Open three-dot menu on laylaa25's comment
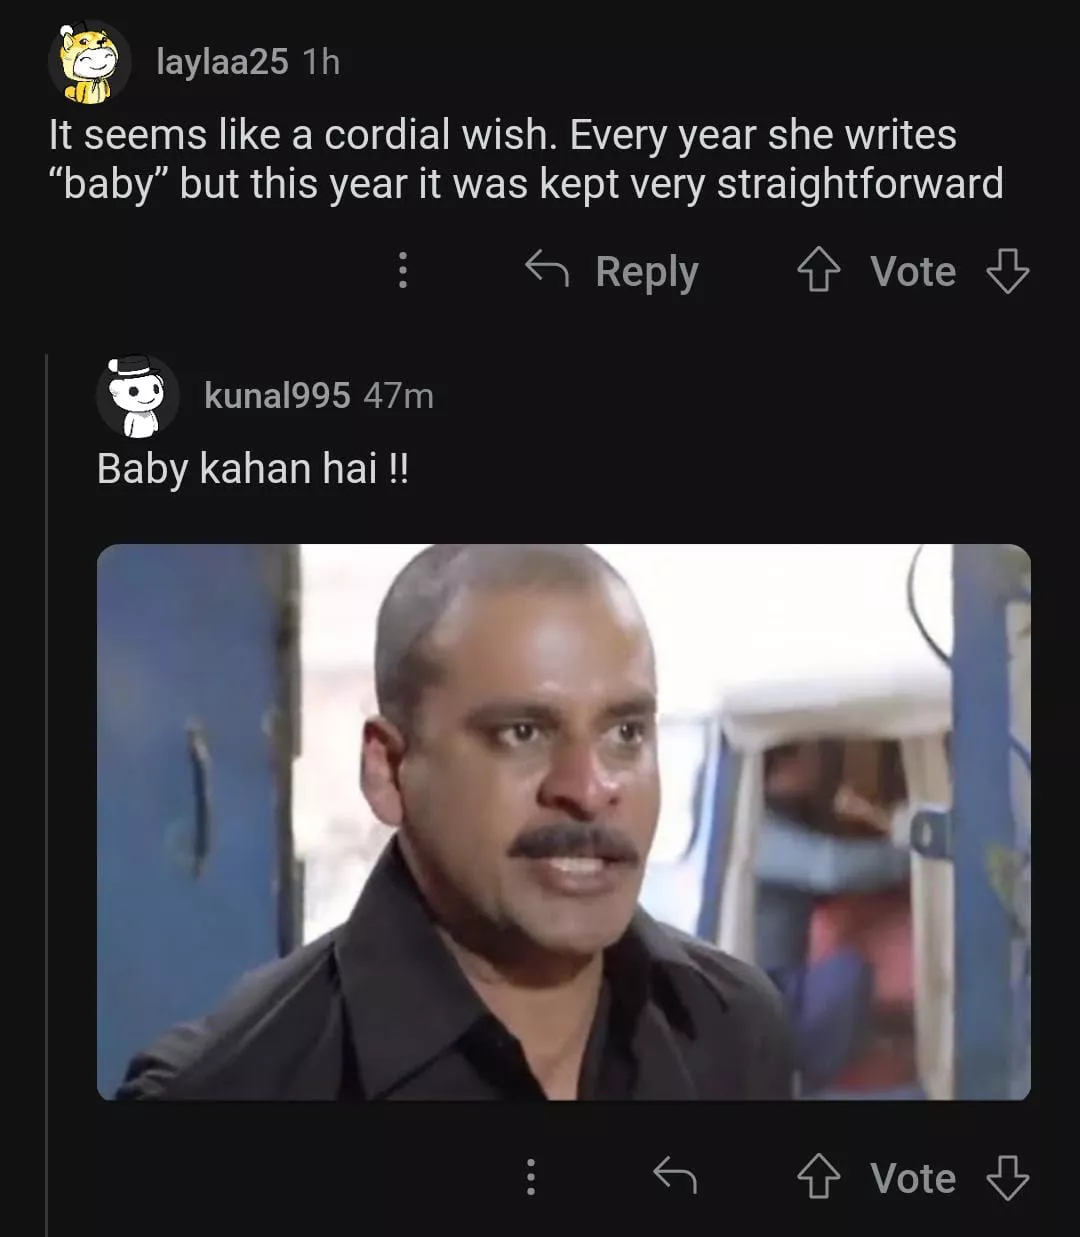This screenshot has width=1080, height=1237. point(403,270)
